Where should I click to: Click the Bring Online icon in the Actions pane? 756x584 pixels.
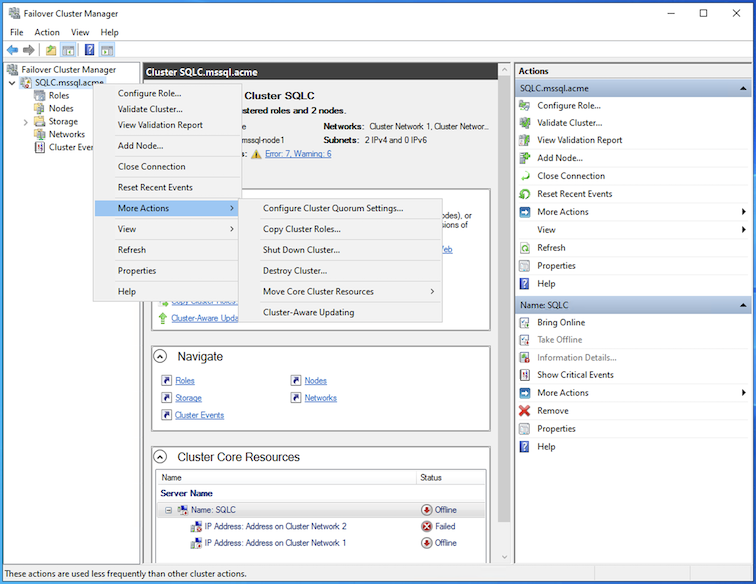click(525, 323)
